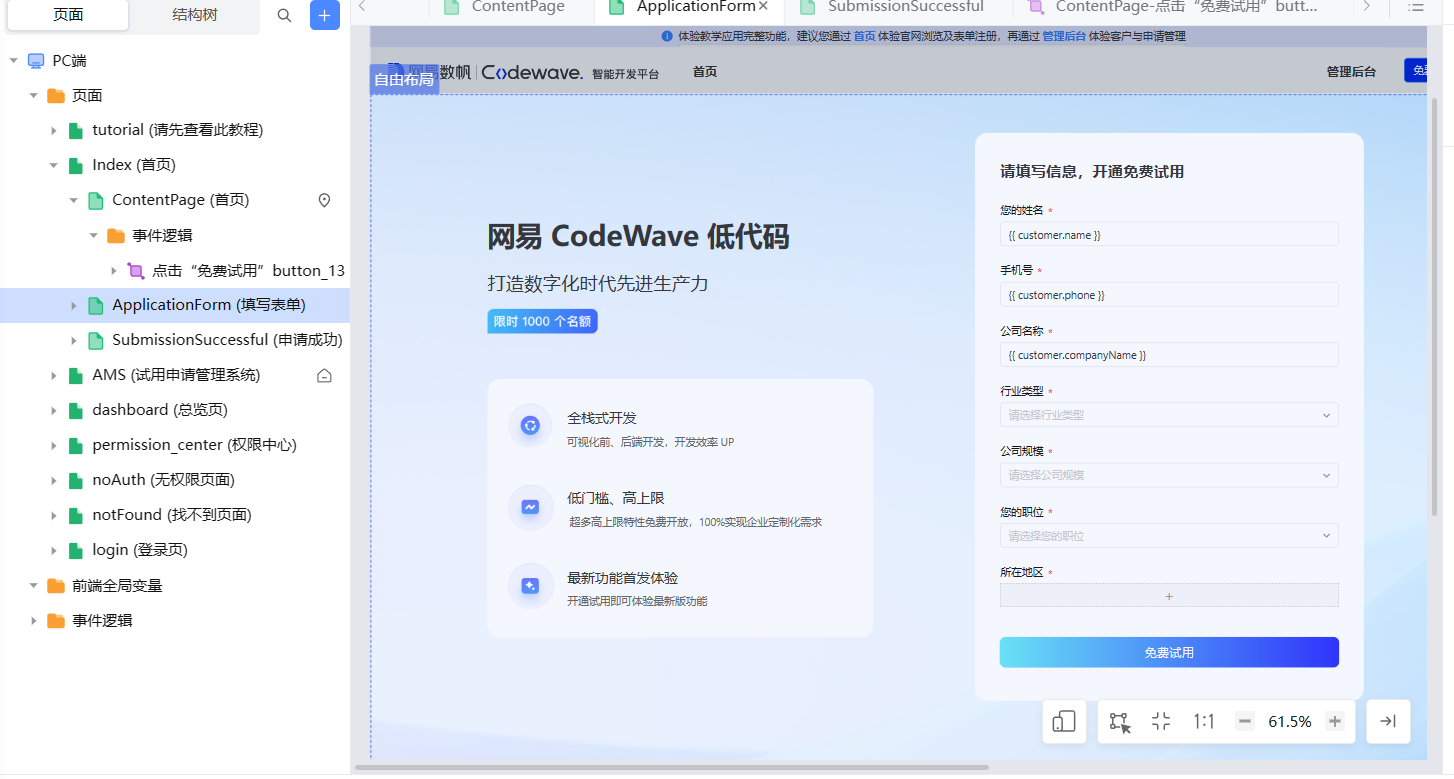1454x779 pixels.
Task: Open the 公司规模 dropdown
Action: (1168, 474)
